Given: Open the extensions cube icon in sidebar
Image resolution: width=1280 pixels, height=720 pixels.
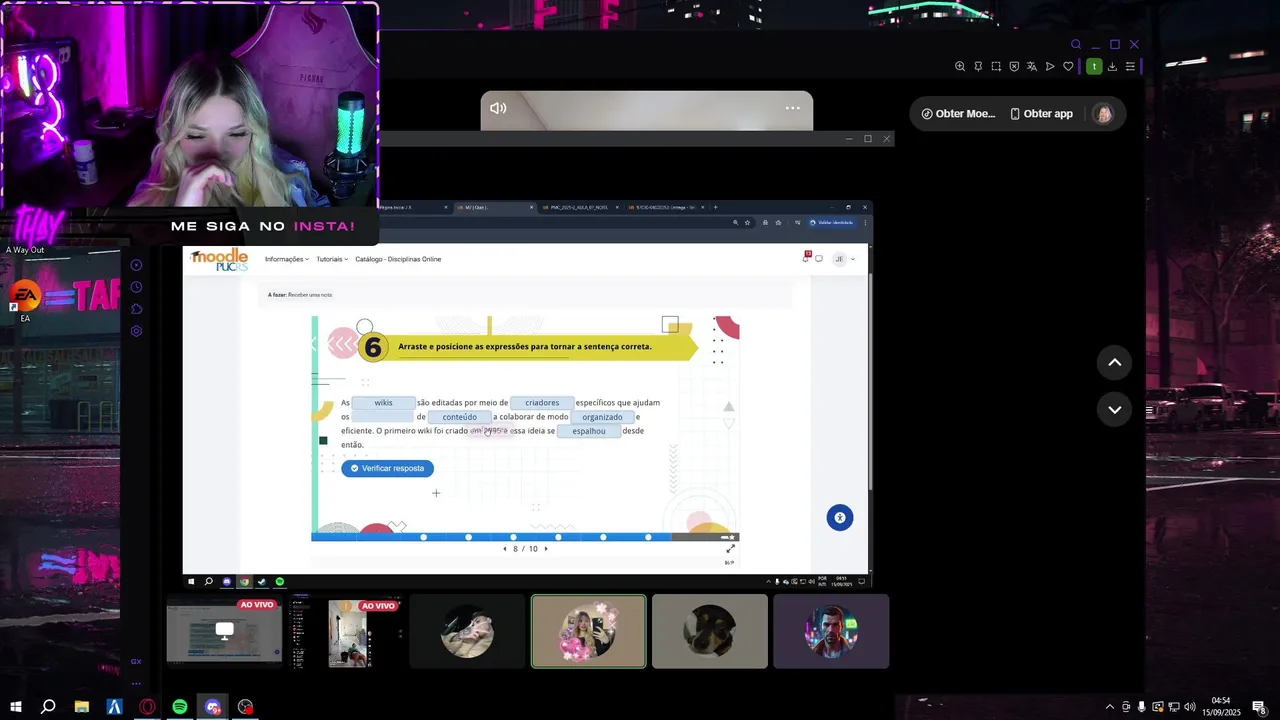Looking at the screenshot, I should coord(136,309).
